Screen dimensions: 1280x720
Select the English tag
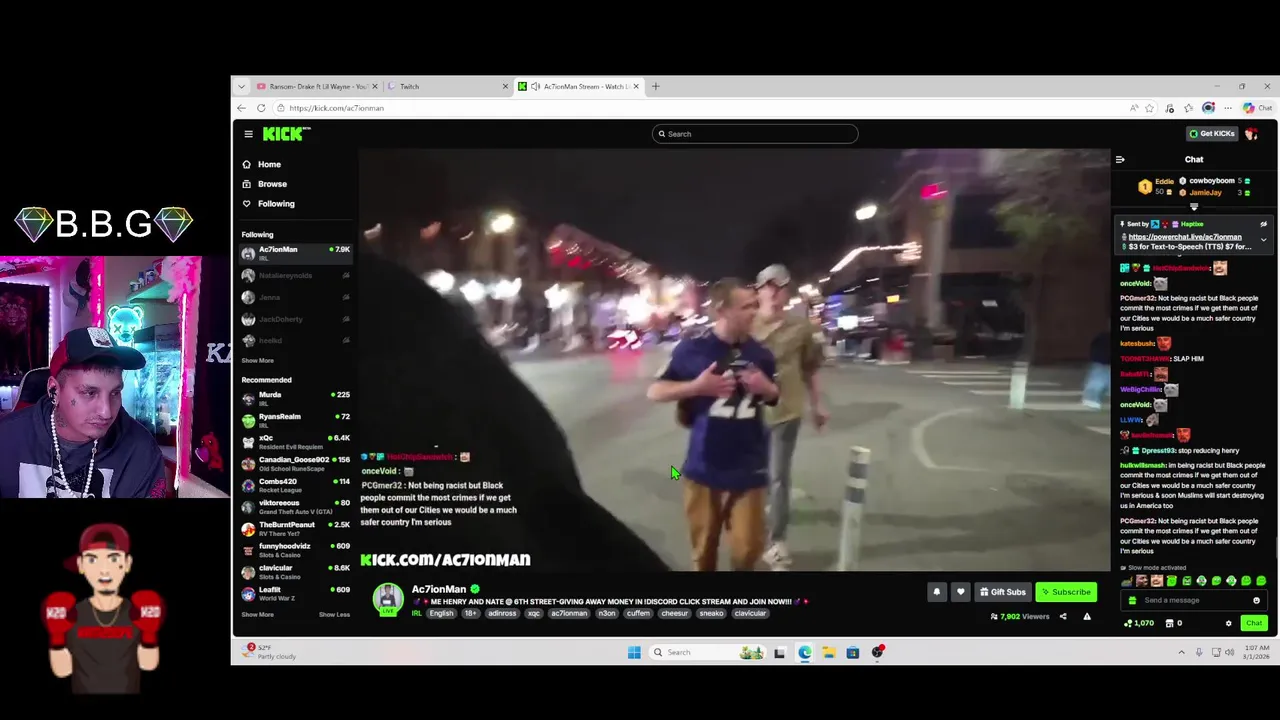[441, 614]
